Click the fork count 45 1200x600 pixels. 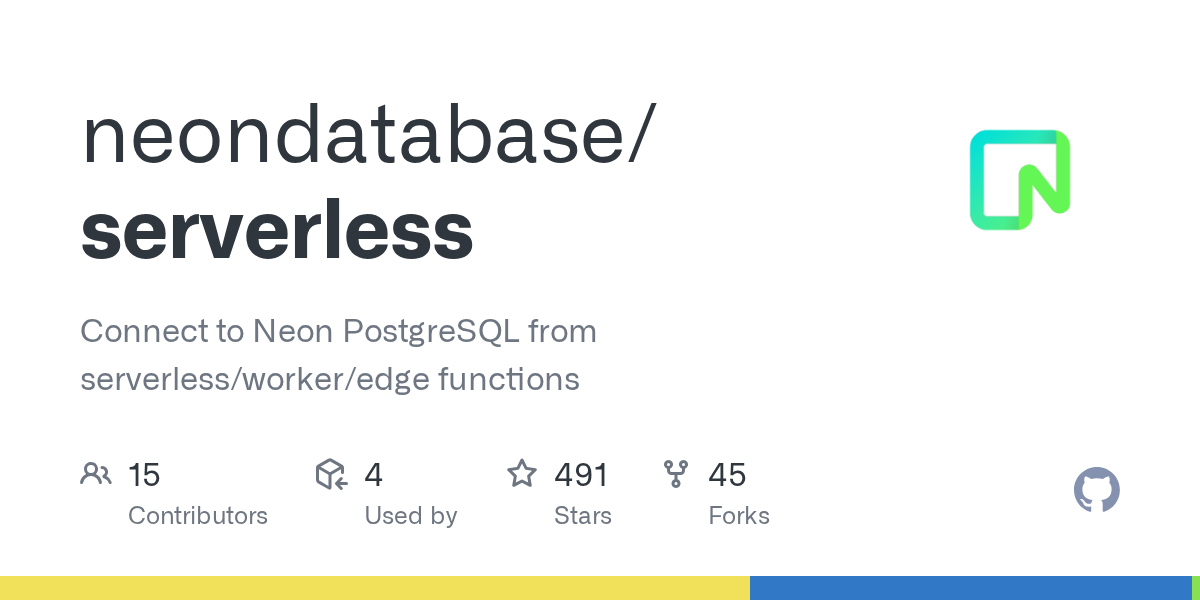727,475
